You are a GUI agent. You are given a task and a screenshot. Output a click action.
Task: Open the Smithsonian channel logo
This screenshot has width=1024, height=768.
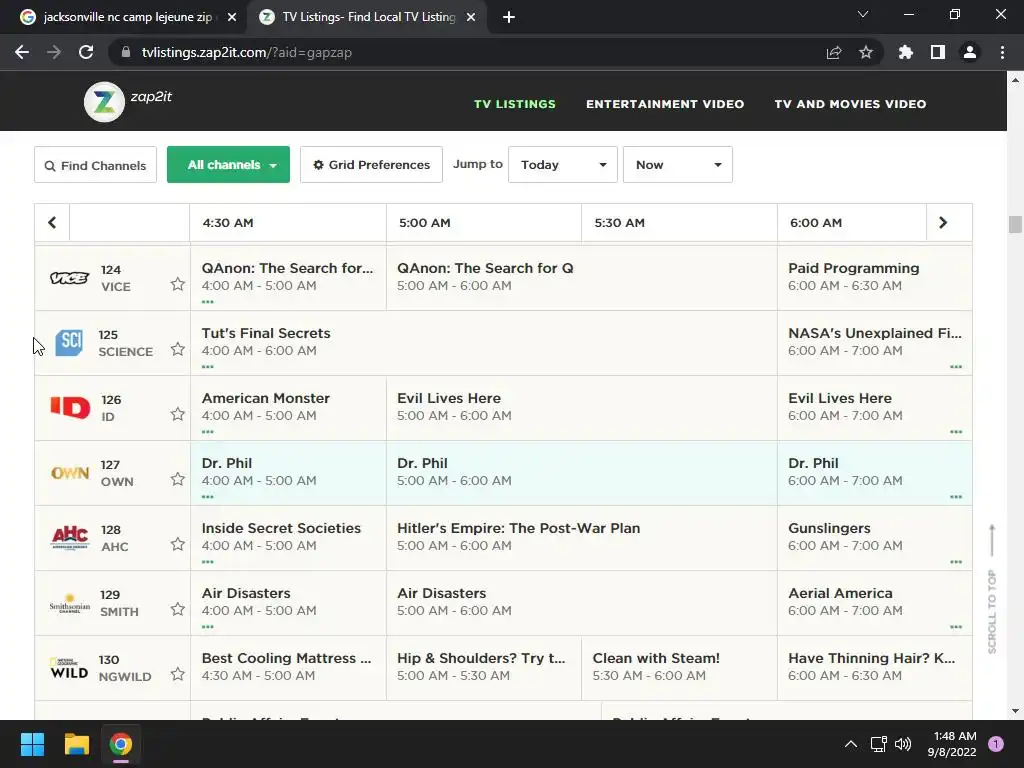pos(70,603)
